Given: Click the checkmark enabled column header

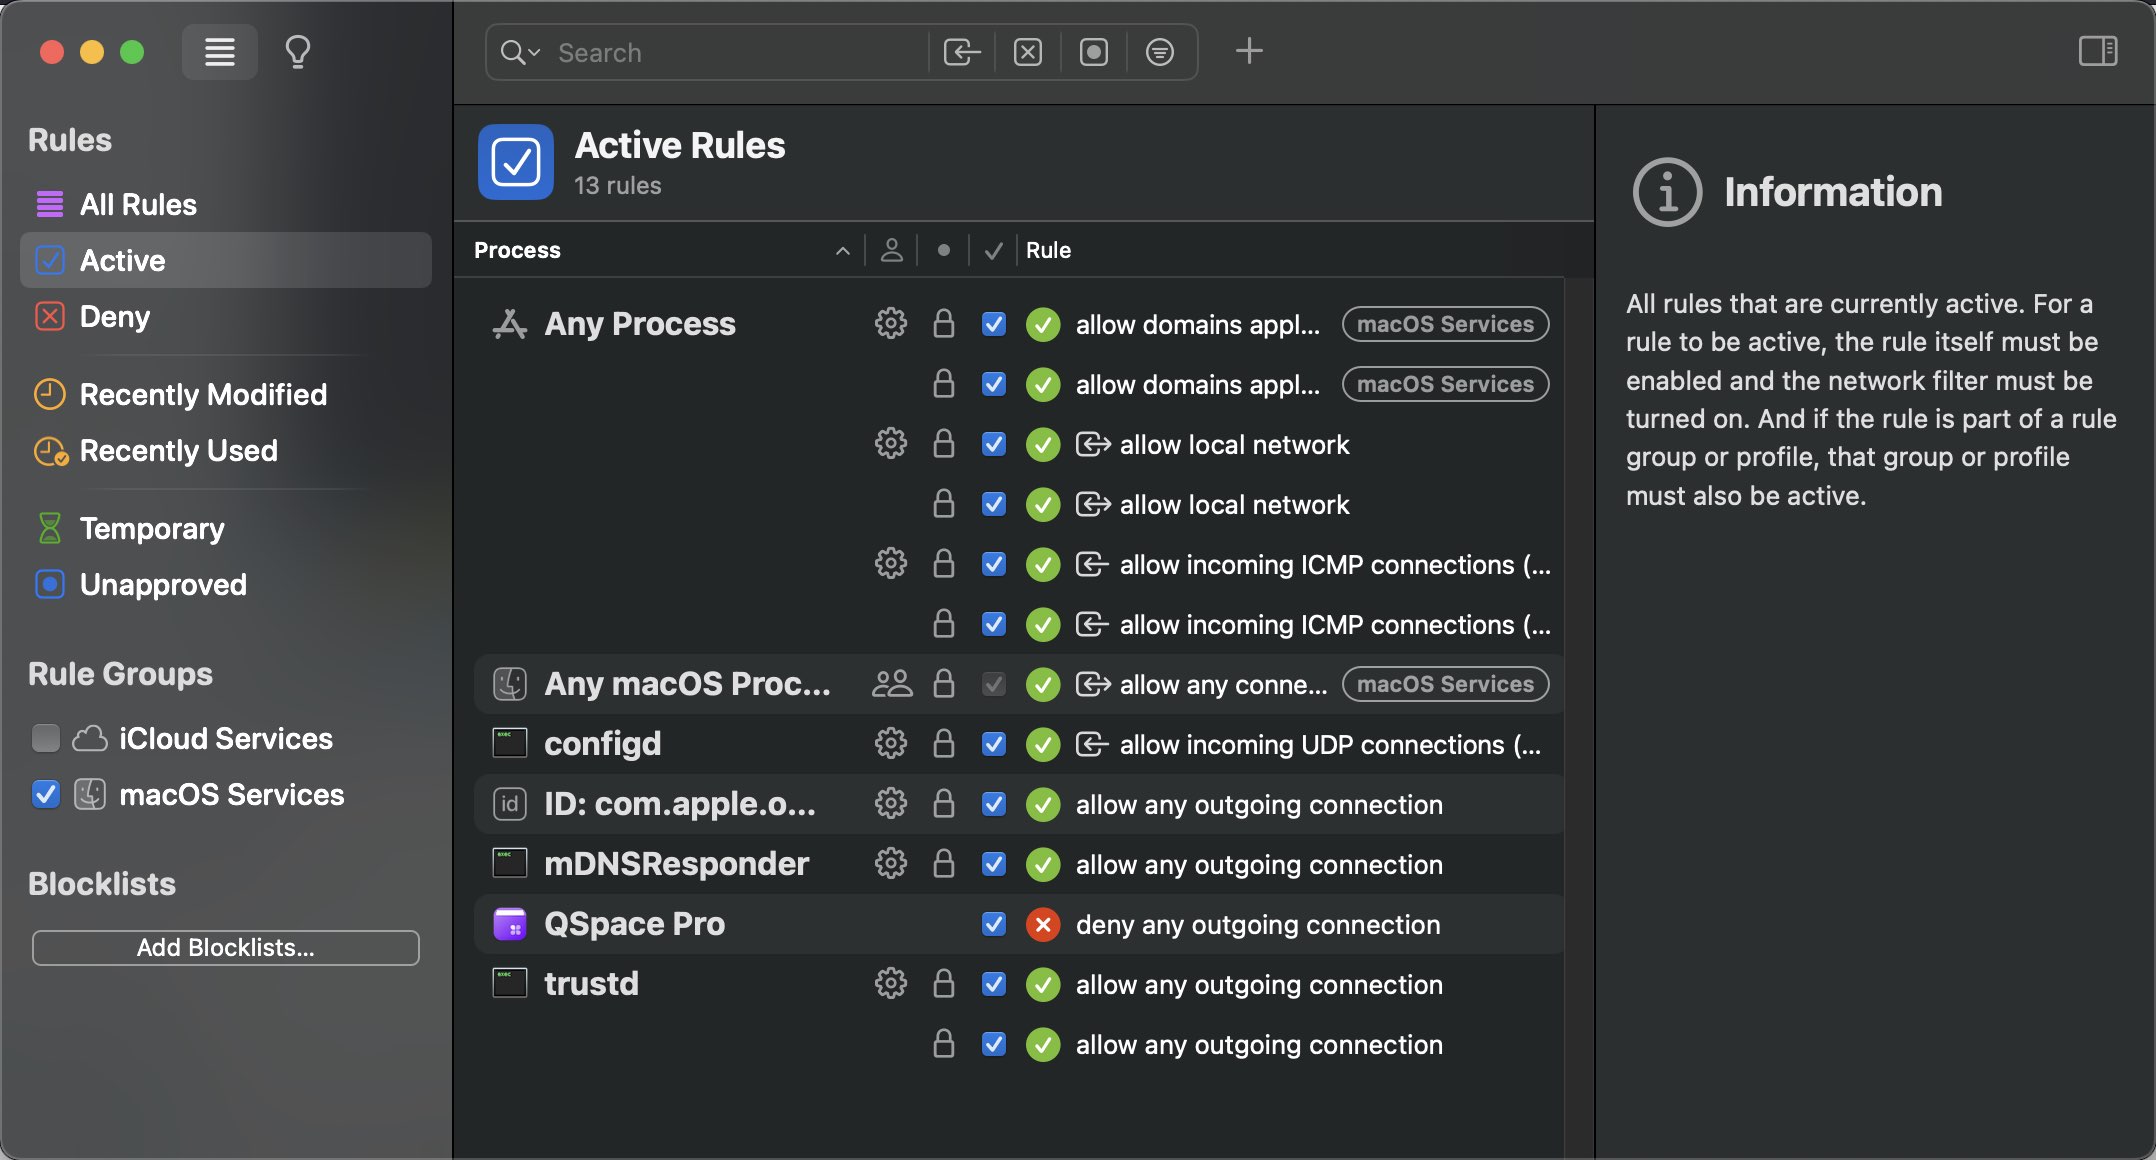Looking at the screenshot, I should click(993, 250).
